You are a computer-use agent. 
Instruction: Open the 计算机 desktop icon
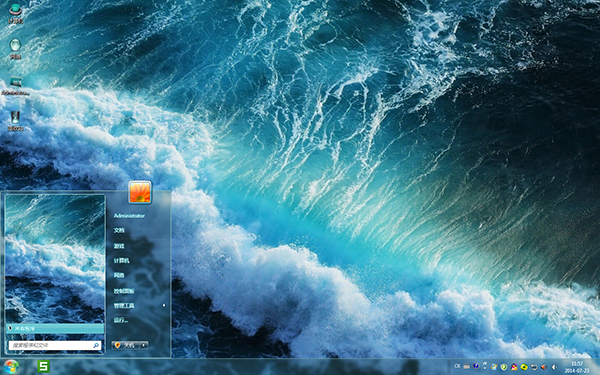coord(15,13)
